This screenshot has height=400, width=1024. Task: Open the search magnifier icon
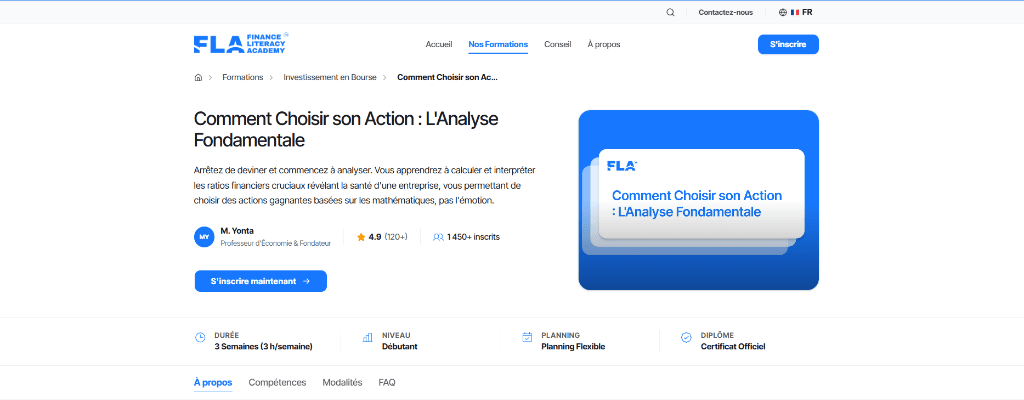tap(670, 12)
